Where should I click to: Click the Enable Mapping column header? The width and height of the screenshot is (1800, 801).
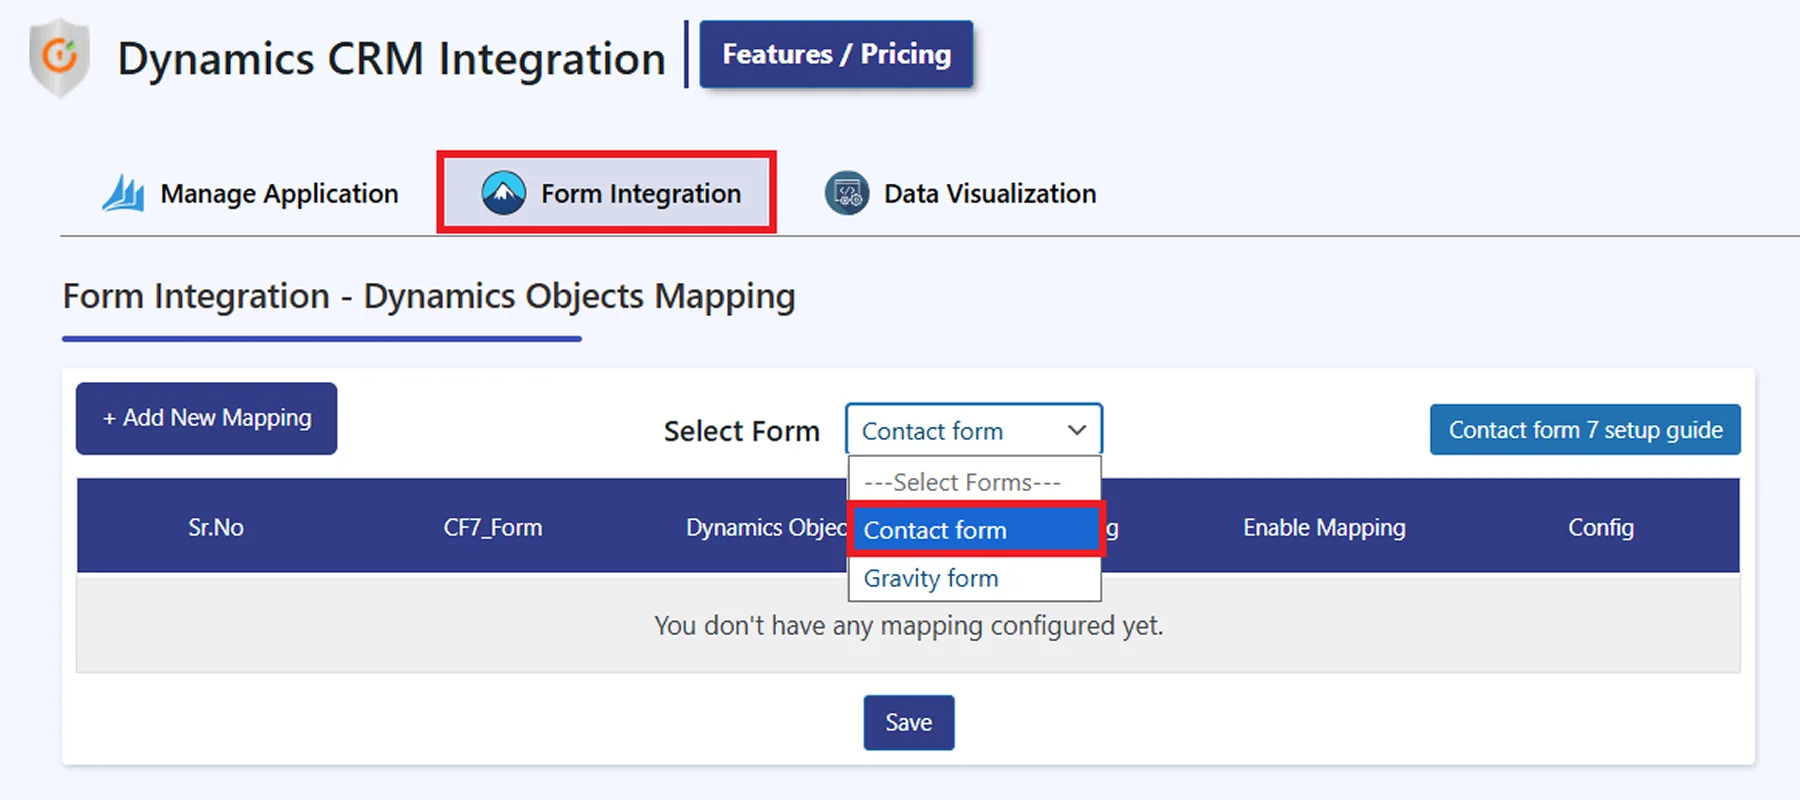(x=1324, y=527)
